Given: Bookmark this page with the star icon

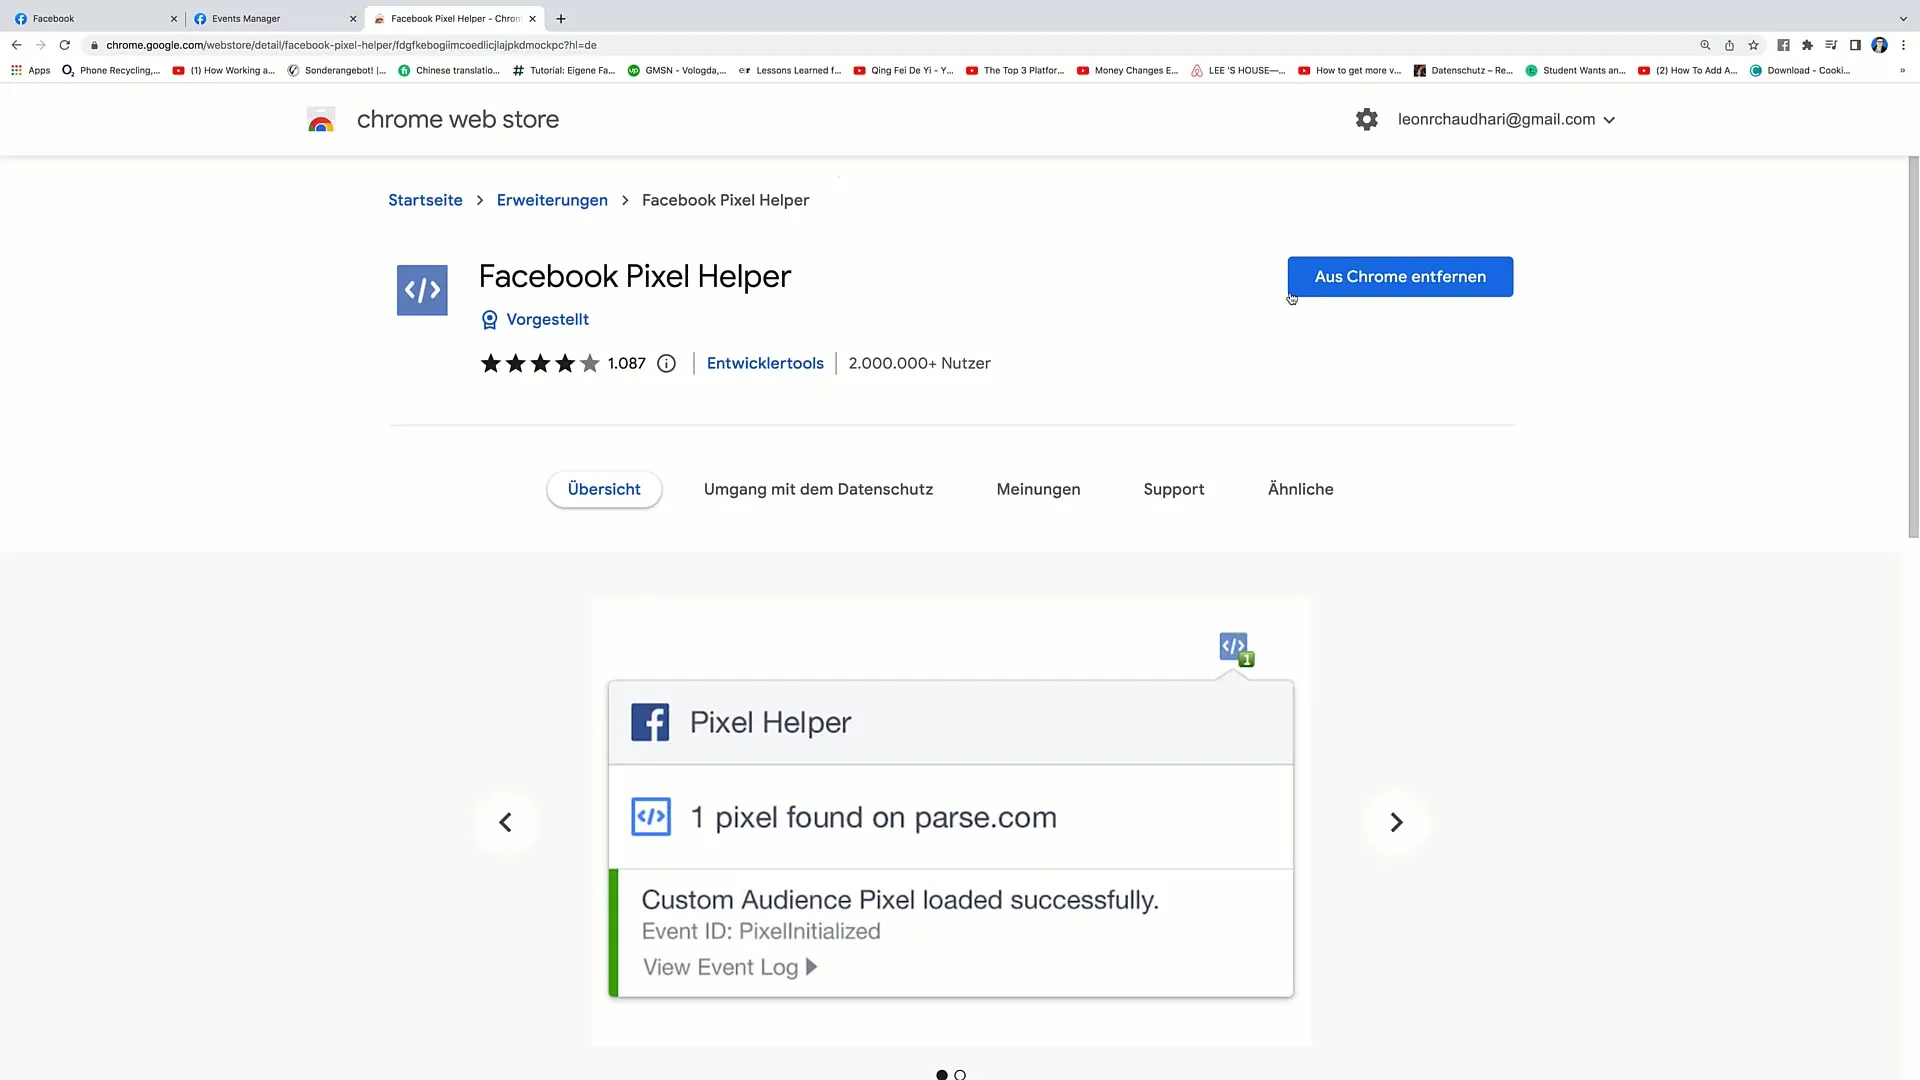Looking at the screenshot, I should [1753, 45].
